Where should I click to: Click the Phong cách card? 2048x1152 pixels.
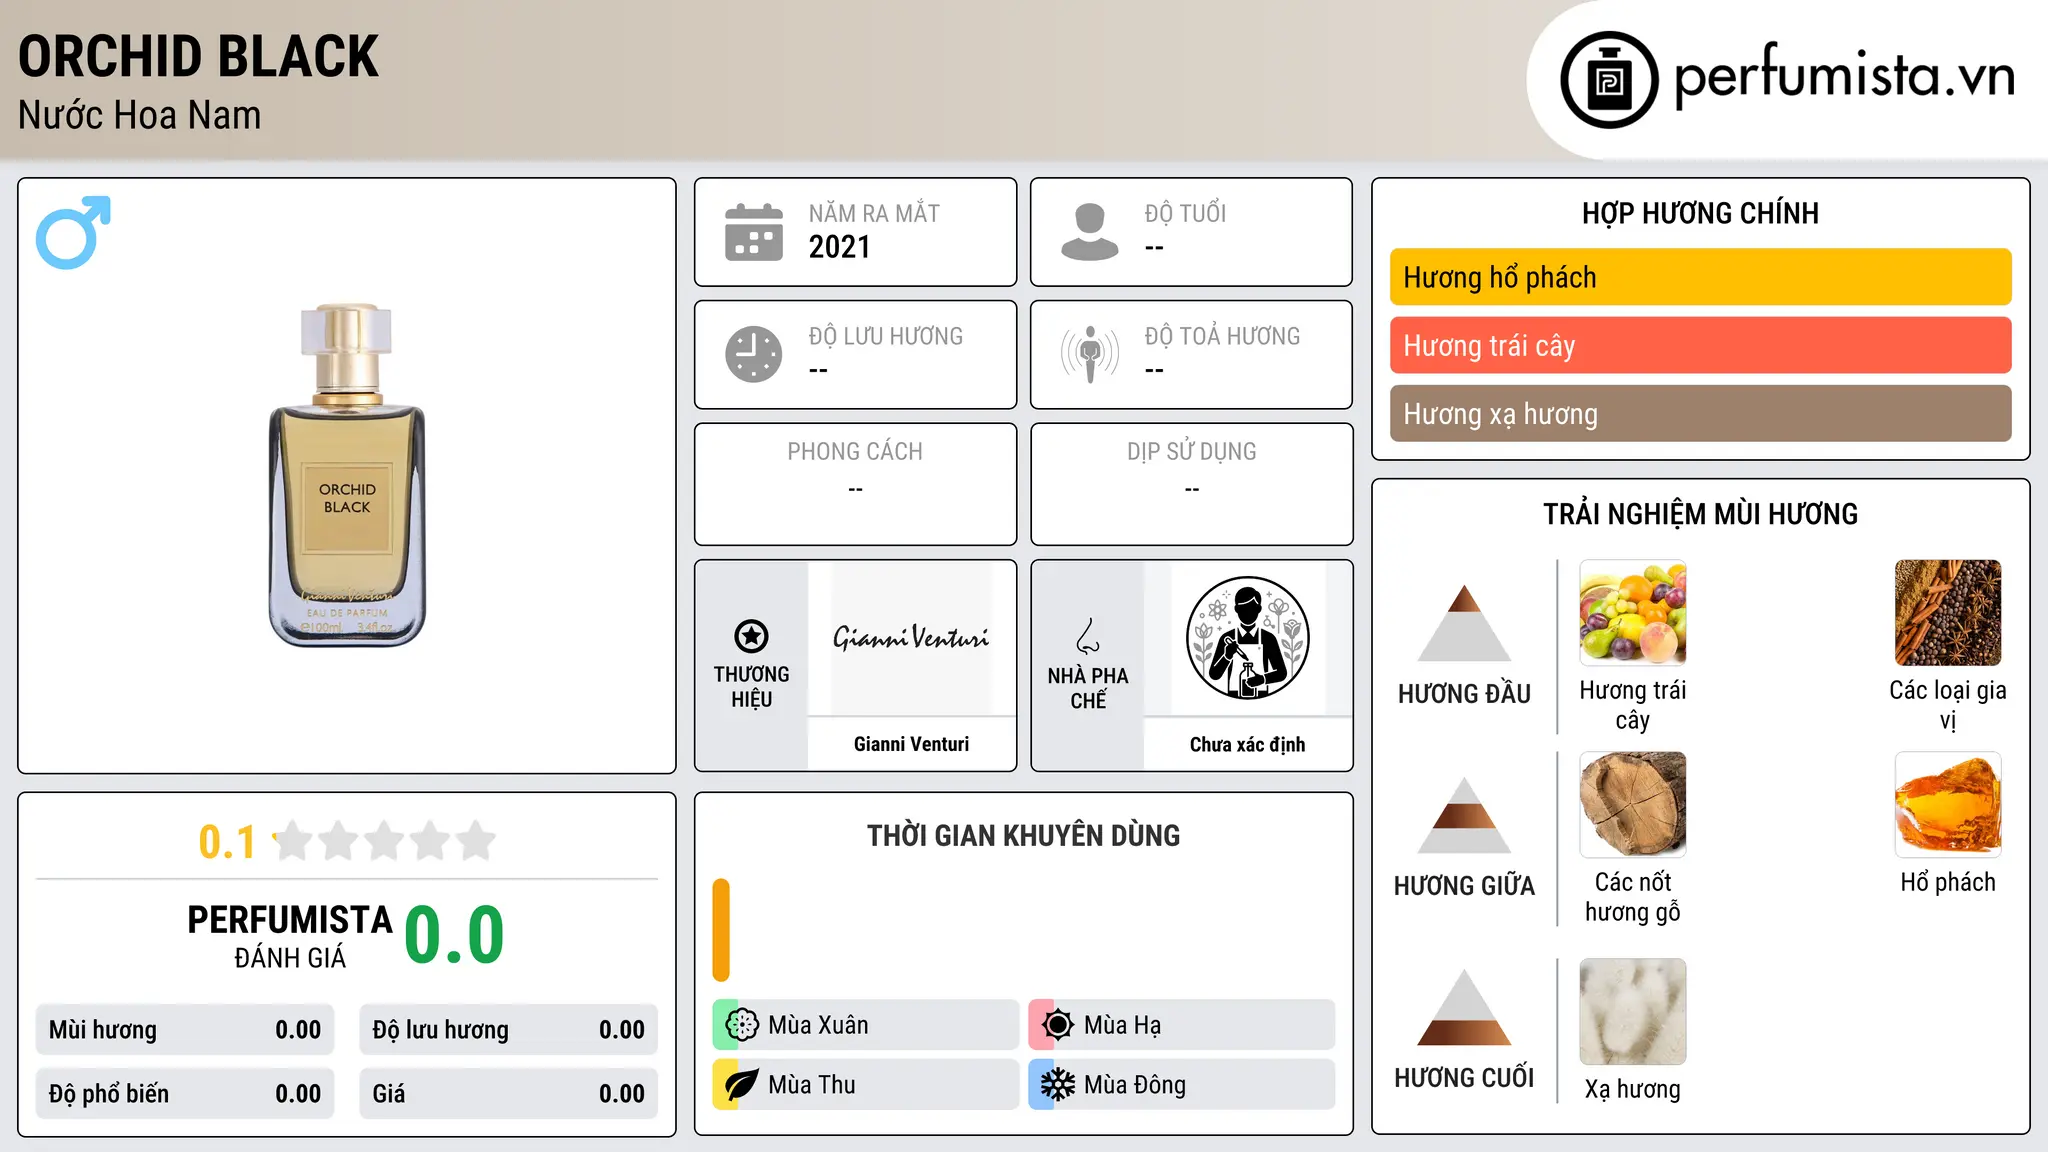pyautogui.click(x=855, y=484)
